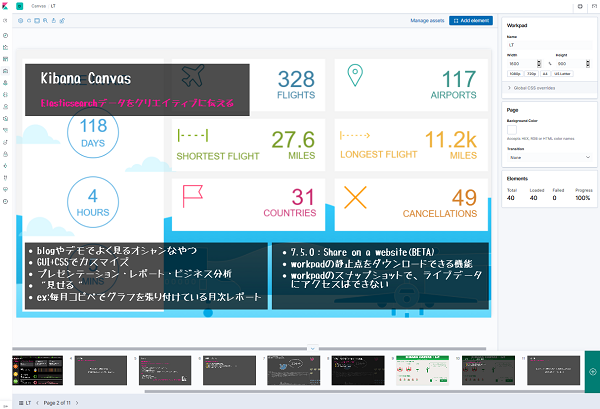This screenshot has height=409, width=600.
Task: Select page 7 thumbnail
Action: (x=294, y=370)
